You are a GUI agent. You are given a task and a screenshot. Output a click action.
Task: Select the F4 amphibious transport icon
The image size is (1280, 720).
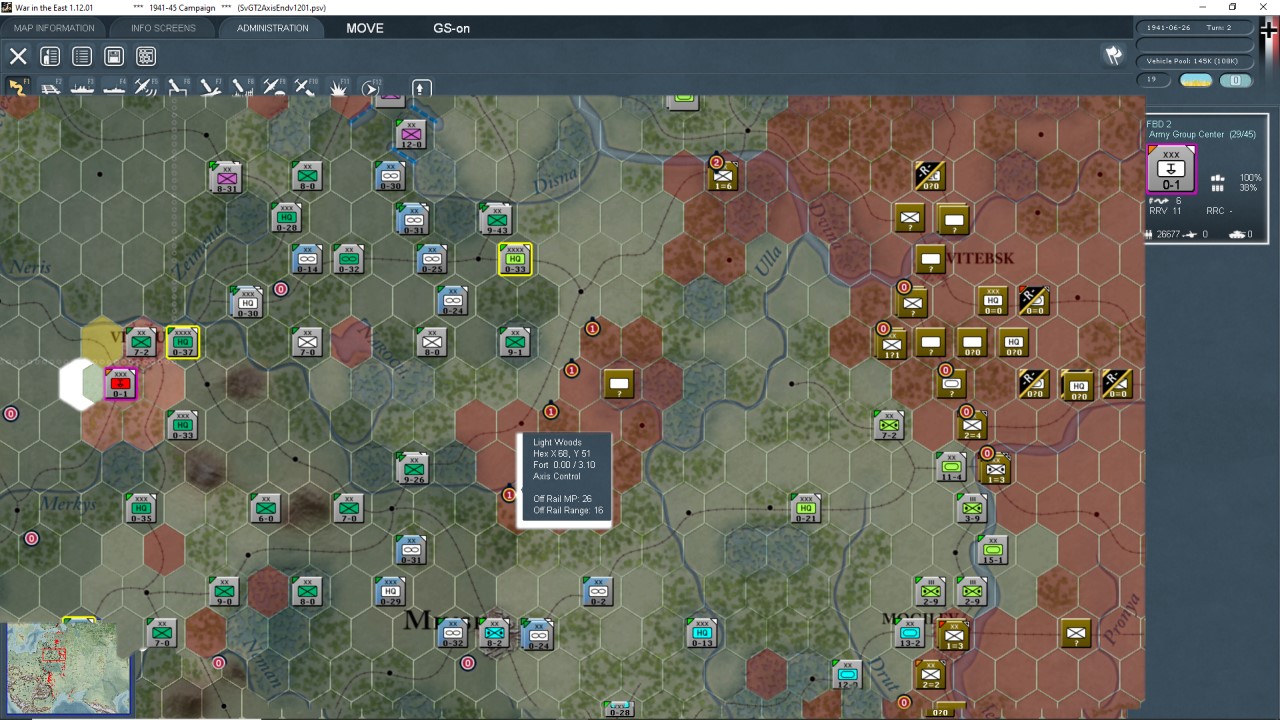coord(114,88)
